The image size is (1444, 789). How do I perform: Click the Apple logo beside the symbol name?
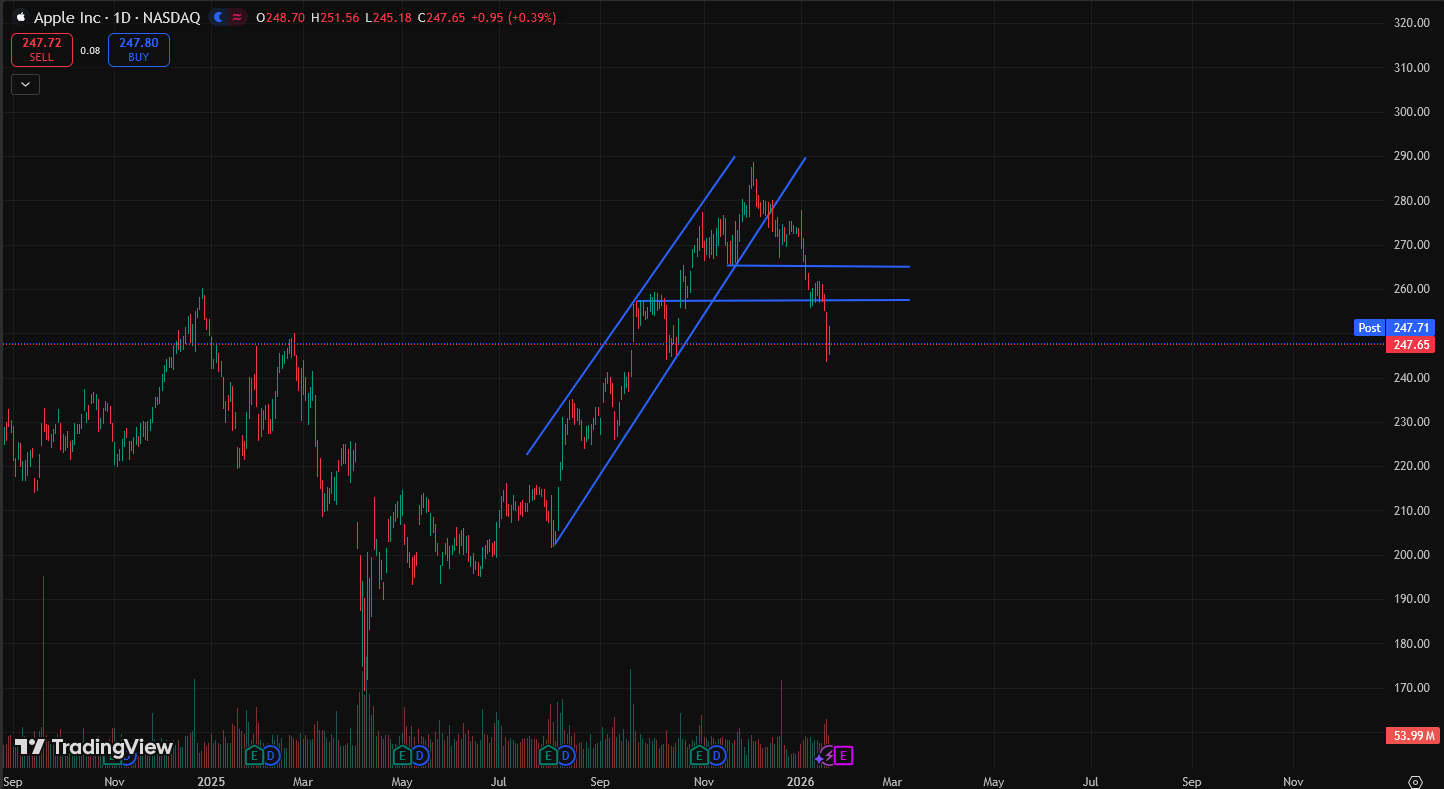(x=21, y=17)
